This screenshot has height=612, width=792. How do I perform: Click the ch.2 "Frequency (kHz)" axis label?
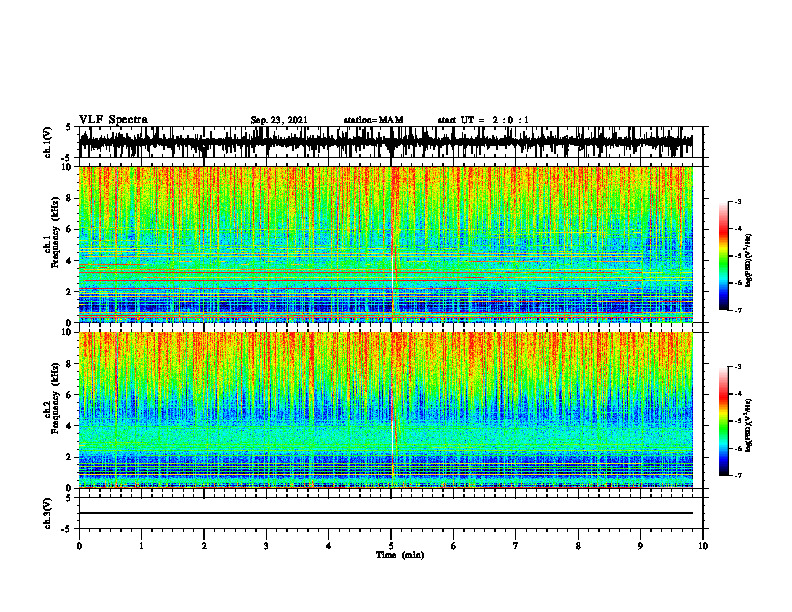point(55,398)
